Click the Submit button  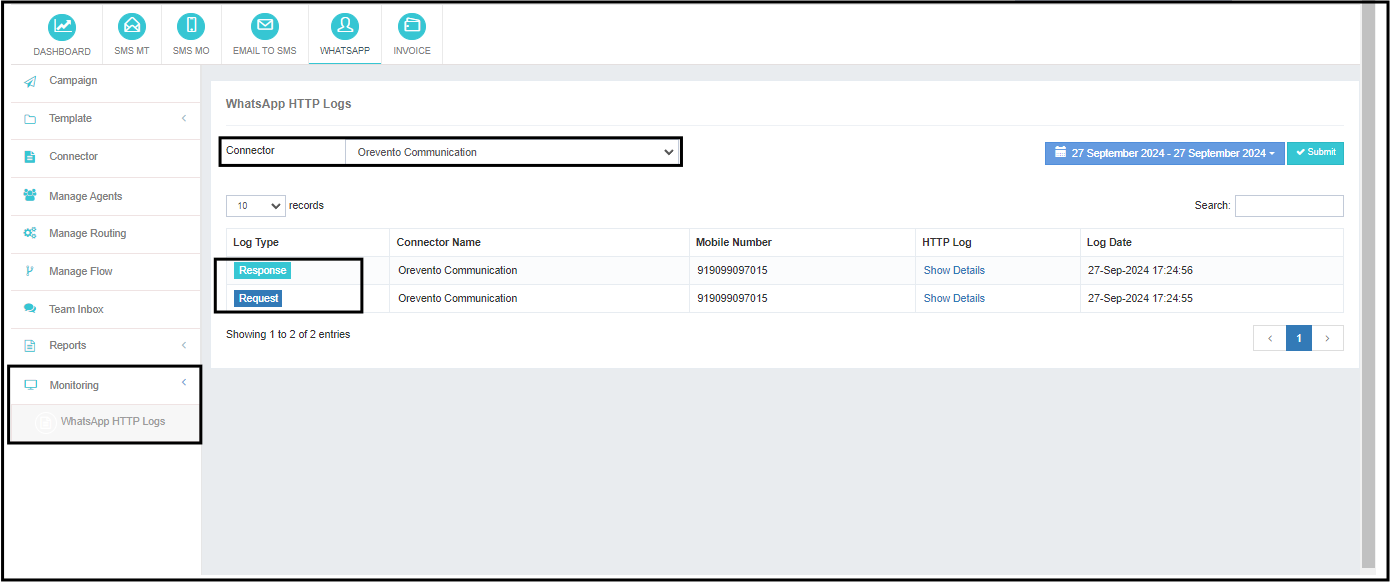pyautogui.click(x=1315, y=152)
